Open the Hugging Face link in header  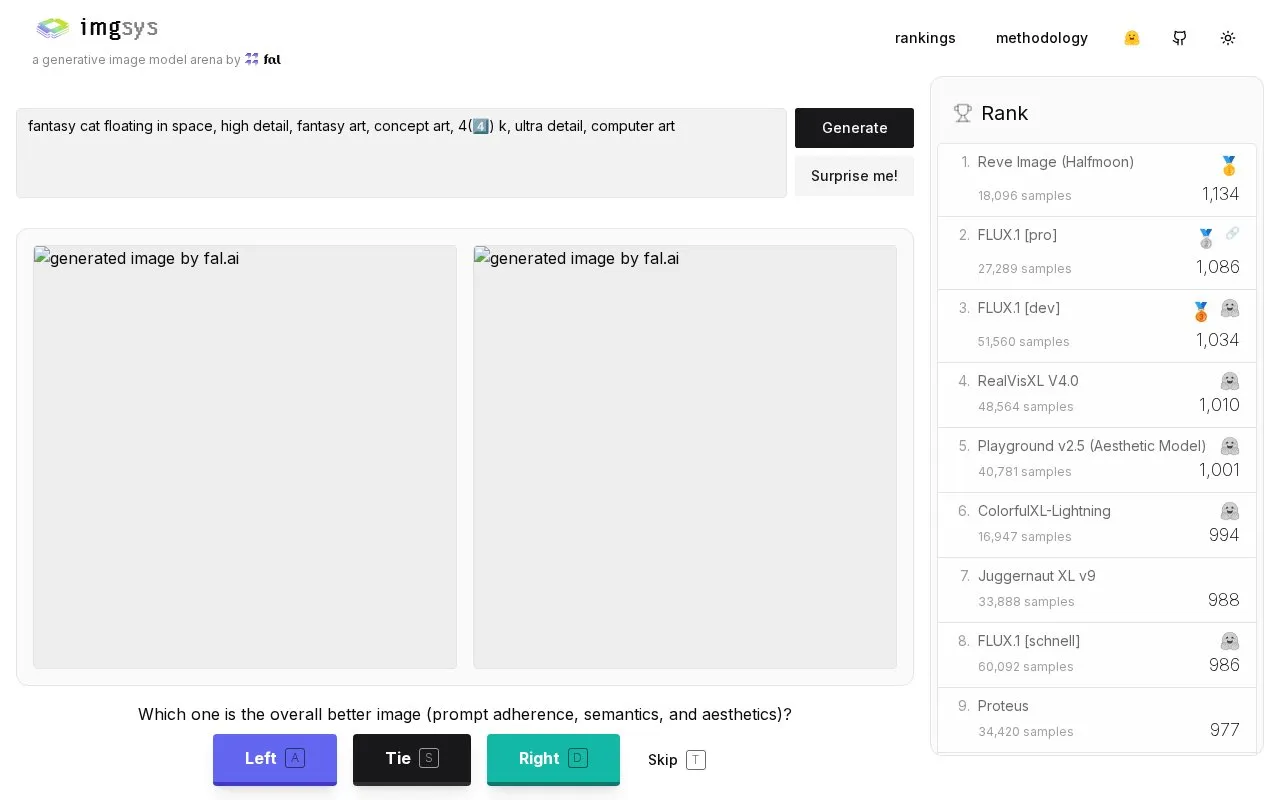click(1132, 38)
